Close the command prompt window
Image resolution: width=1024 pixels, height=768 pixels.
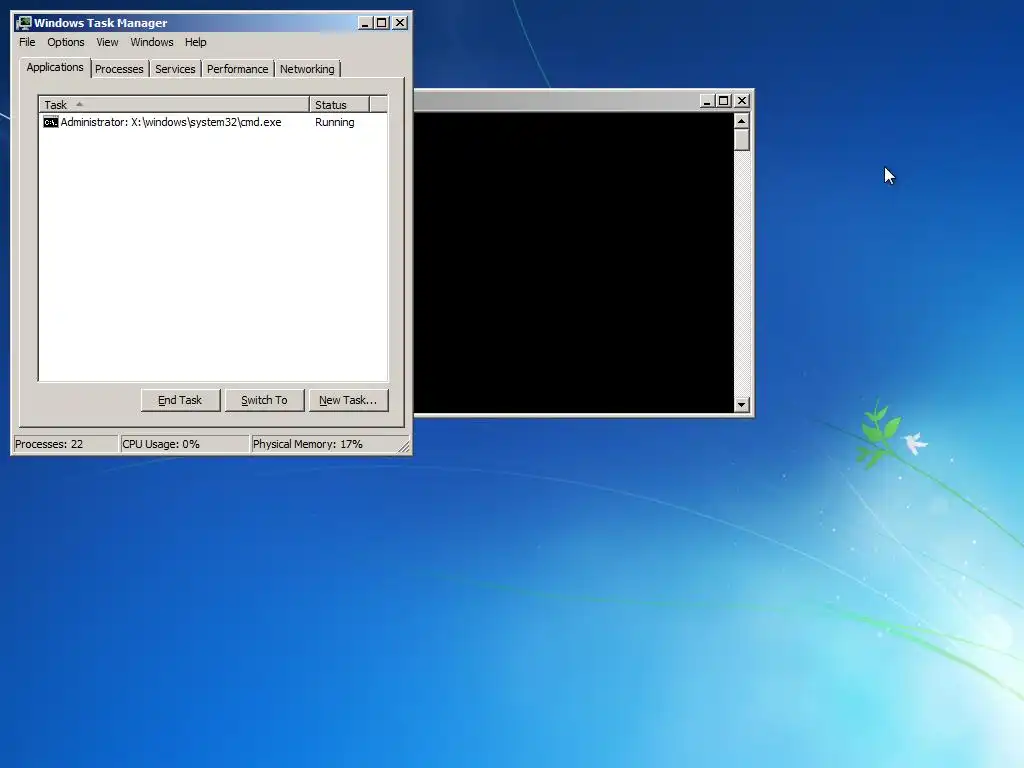[742, 101]
